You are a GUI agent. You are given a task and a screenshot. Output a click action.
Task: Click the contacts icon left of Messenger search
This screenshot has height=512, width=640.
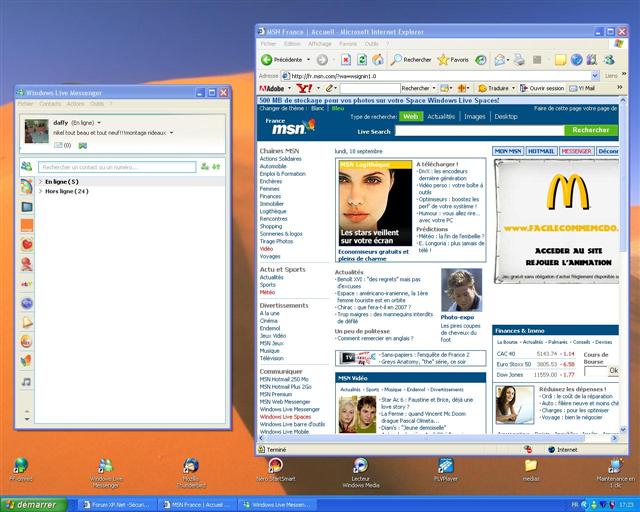click(x=27, y=166)
